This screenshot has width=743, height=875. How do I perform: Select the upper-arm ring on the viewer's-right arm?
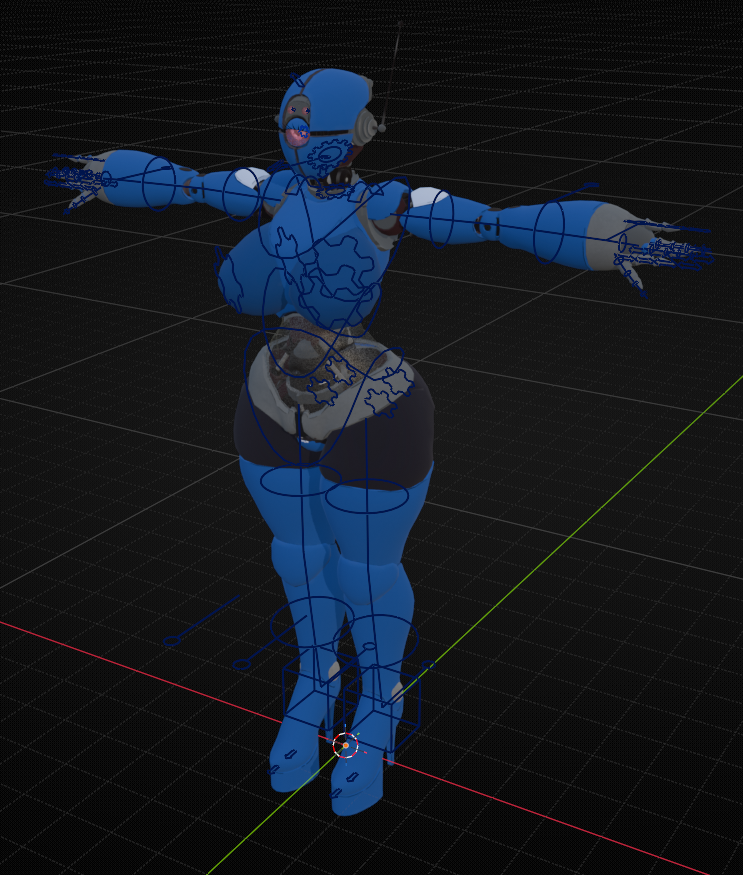[x=440, y=219]
